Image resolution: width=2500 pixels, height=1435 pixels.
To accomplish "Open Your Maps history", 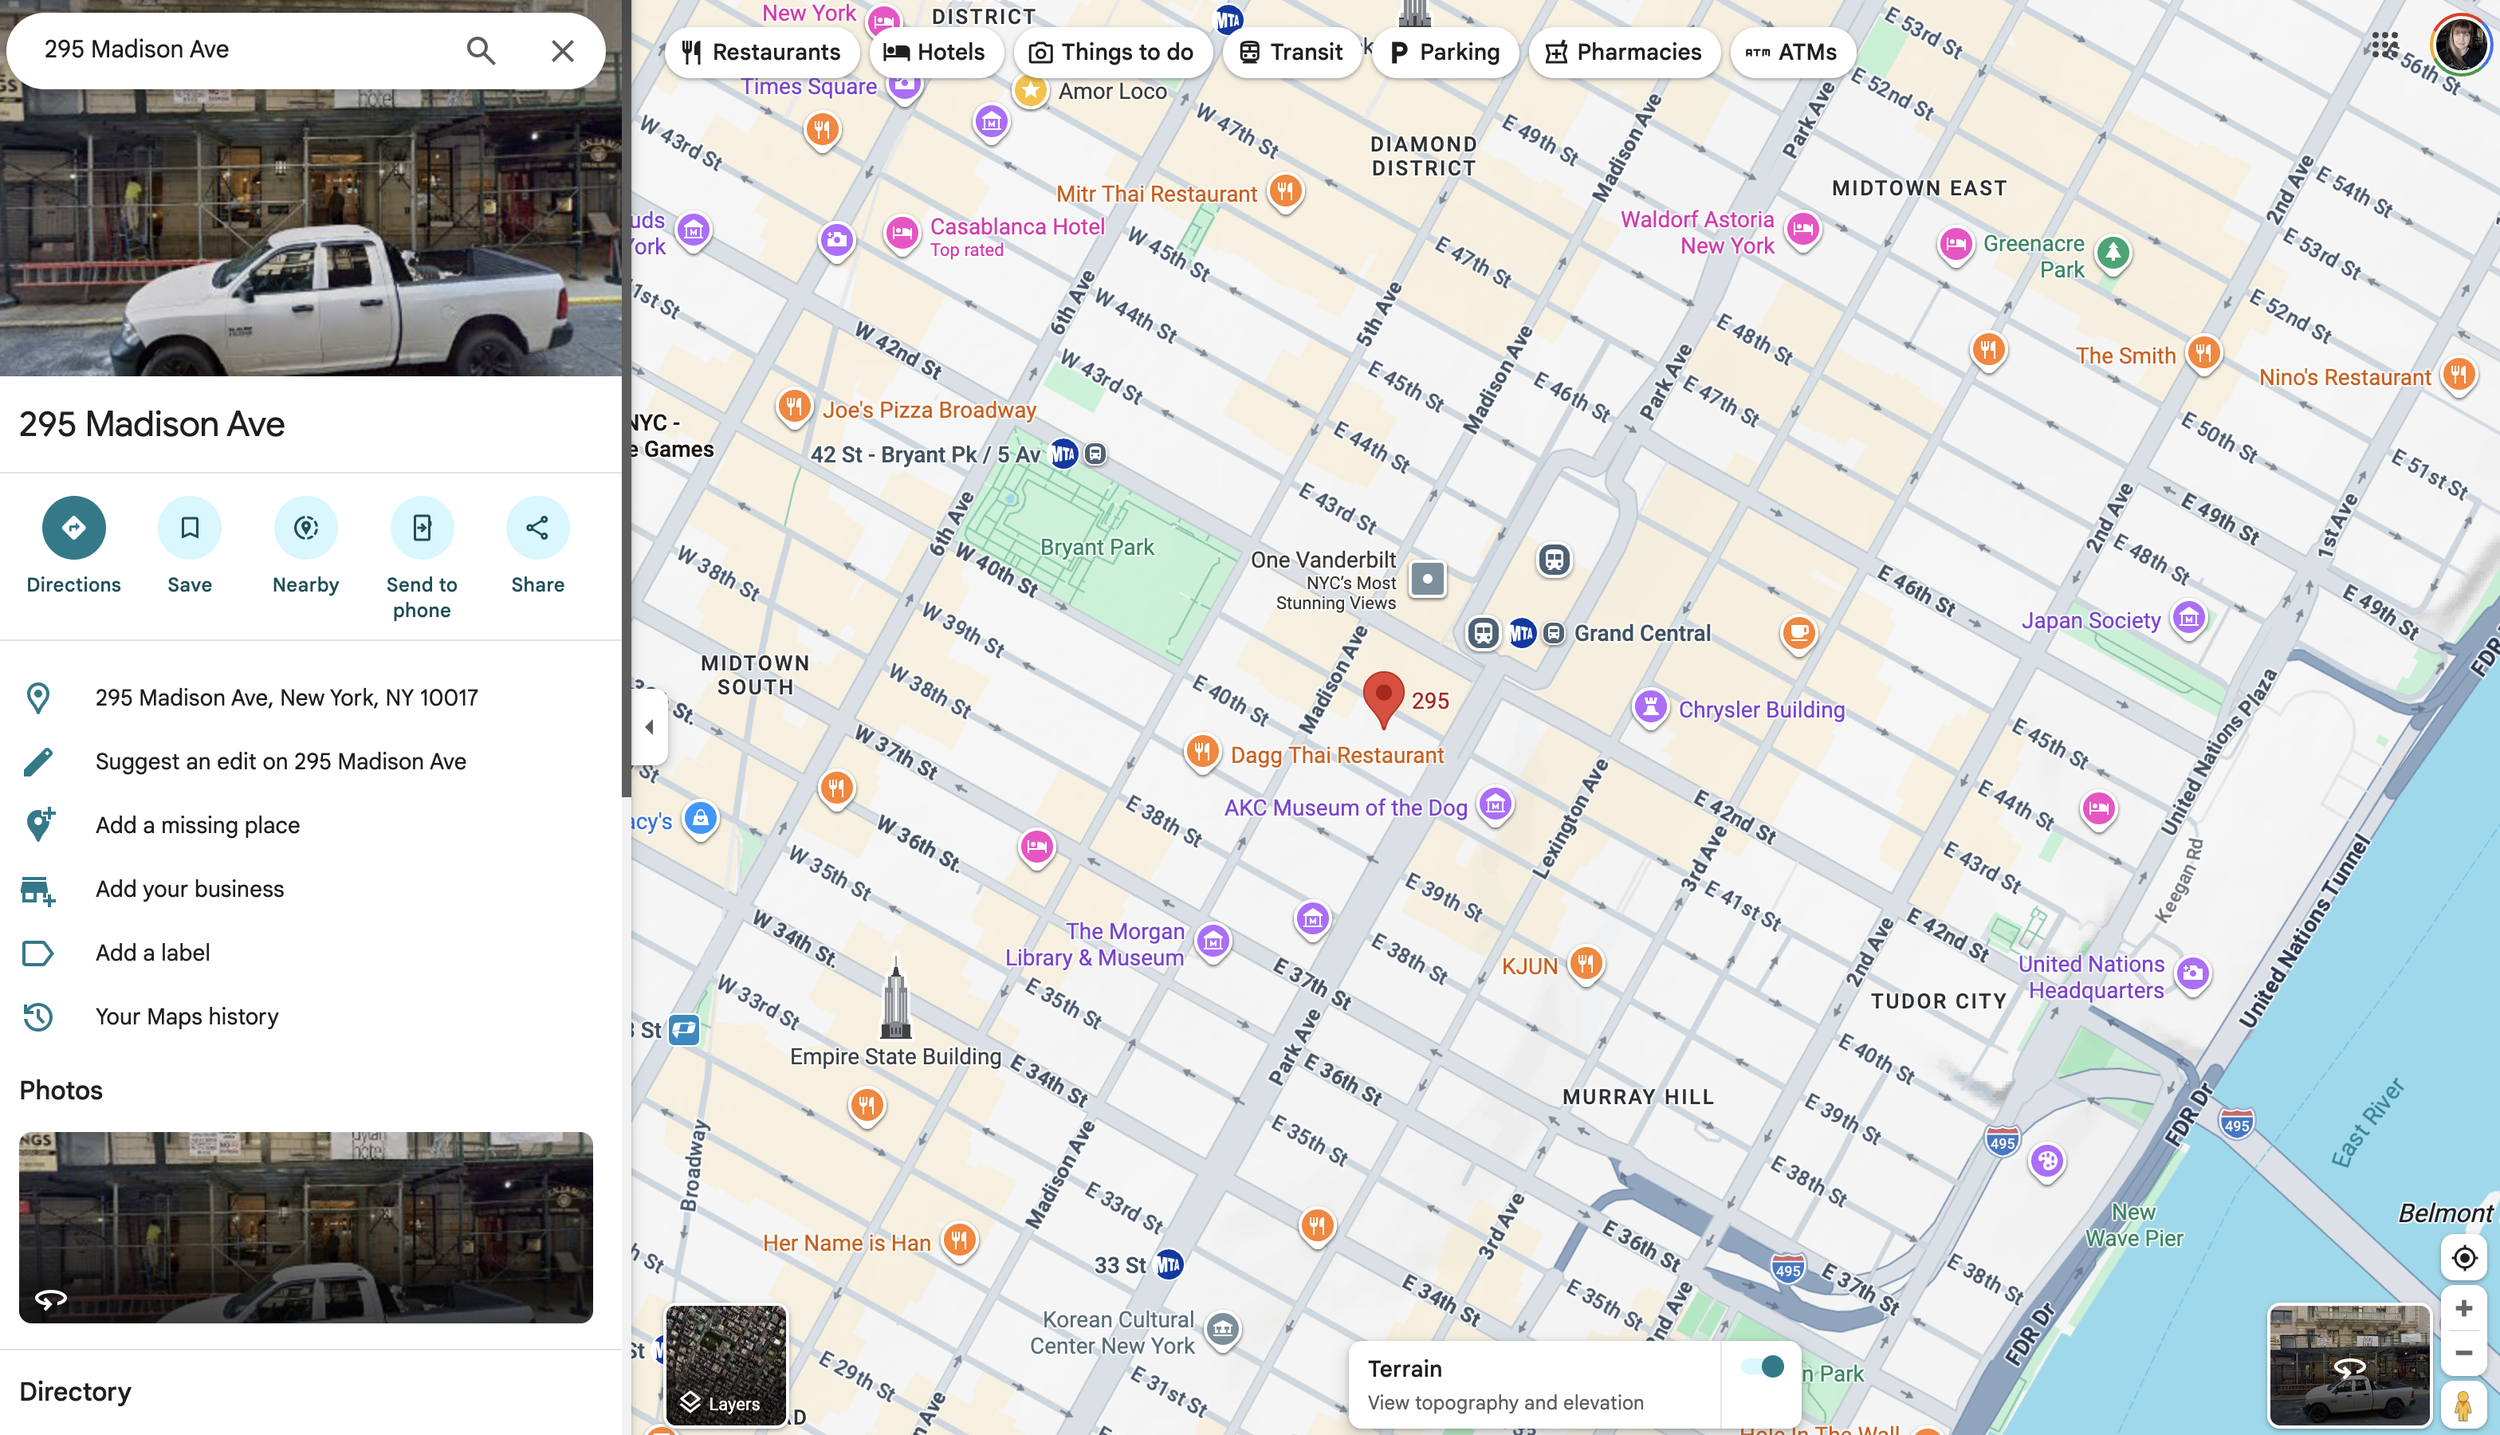I will pos(186,1016).
